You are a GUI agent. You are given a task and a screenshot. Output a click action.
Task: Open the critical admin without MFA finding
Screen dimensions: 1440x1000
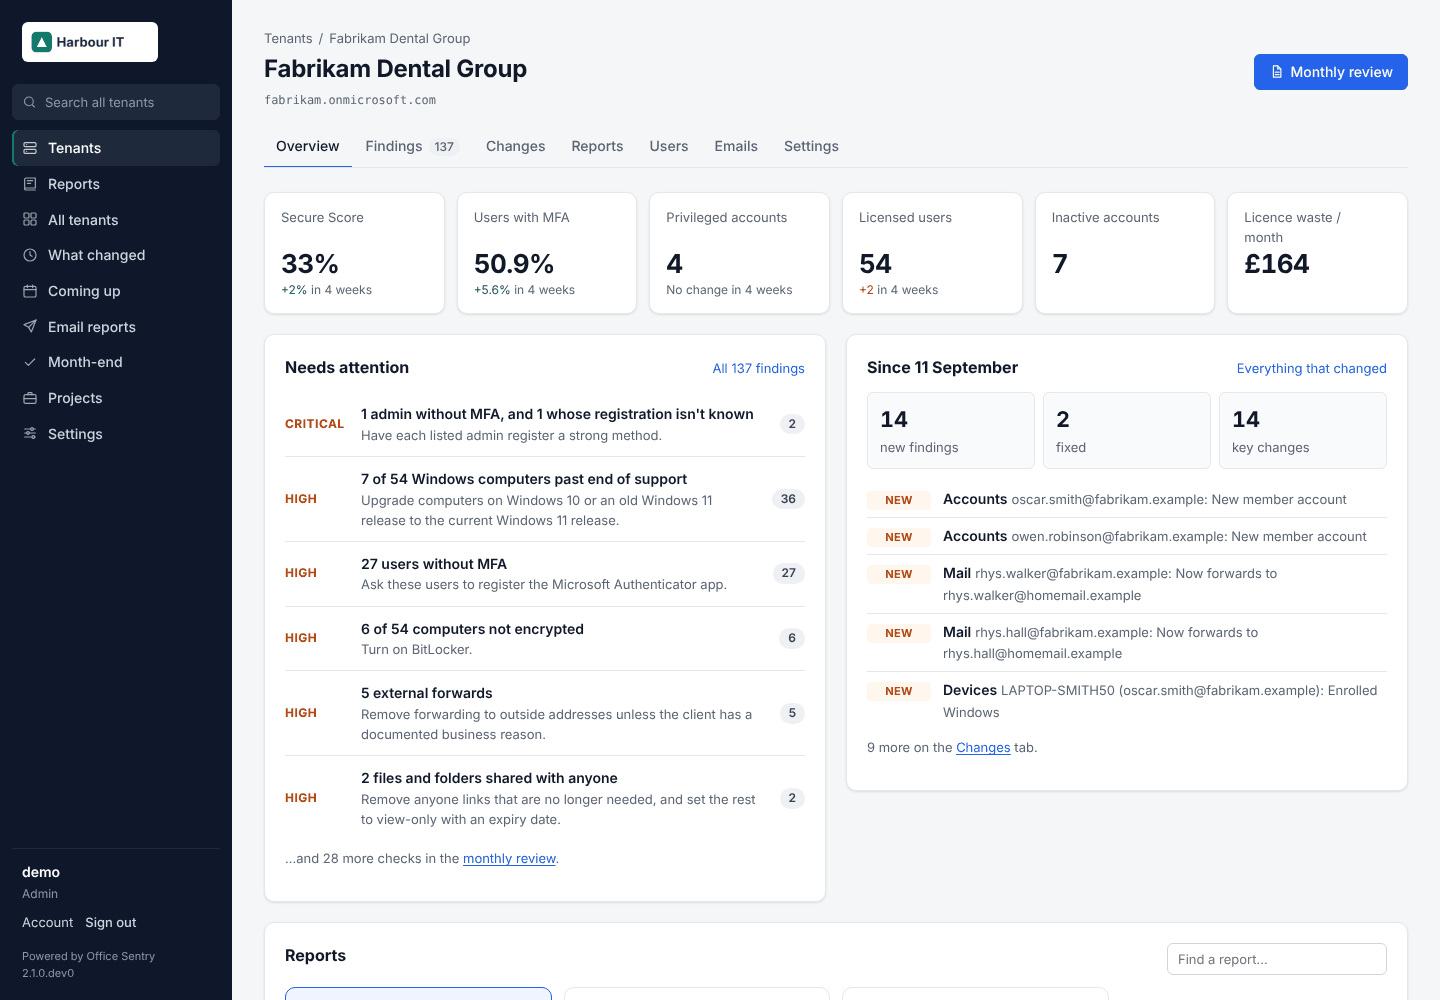(545, 424)
